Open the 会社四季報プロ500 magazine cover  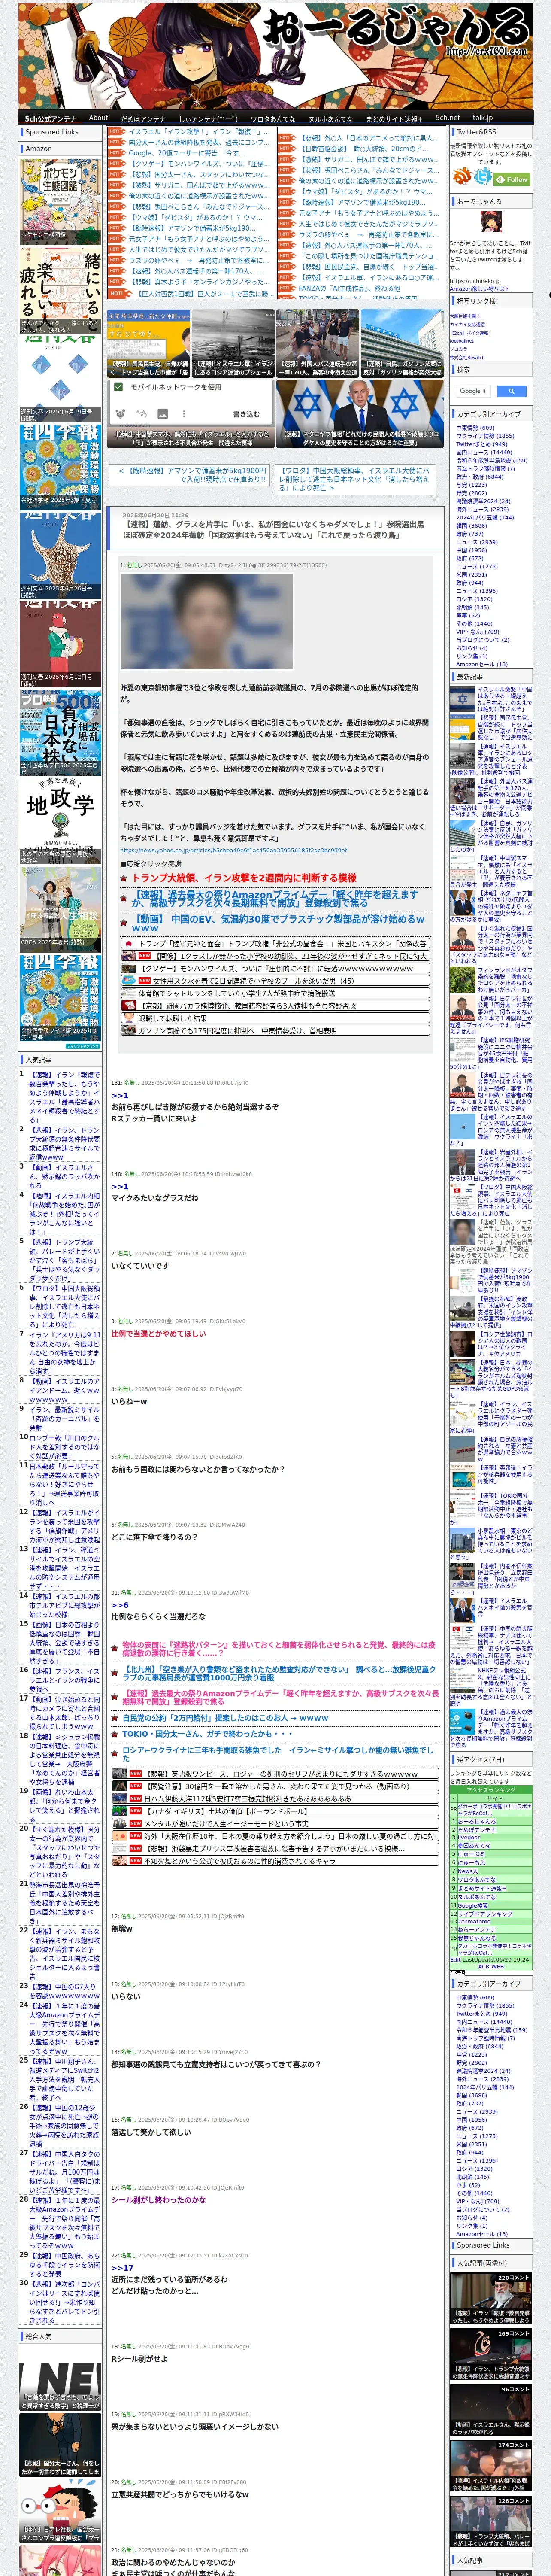pos(60,733)
